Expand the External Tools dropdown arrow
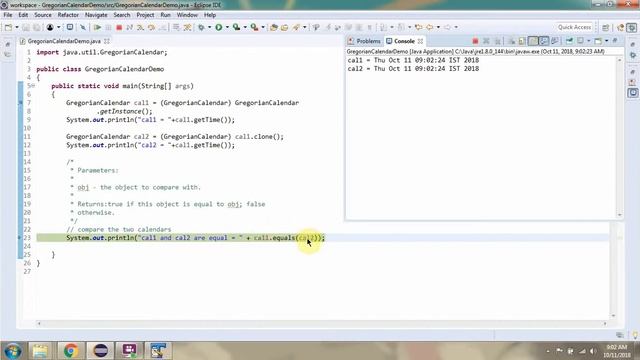This screenshot has width=640, height=360. click(263, 27)
